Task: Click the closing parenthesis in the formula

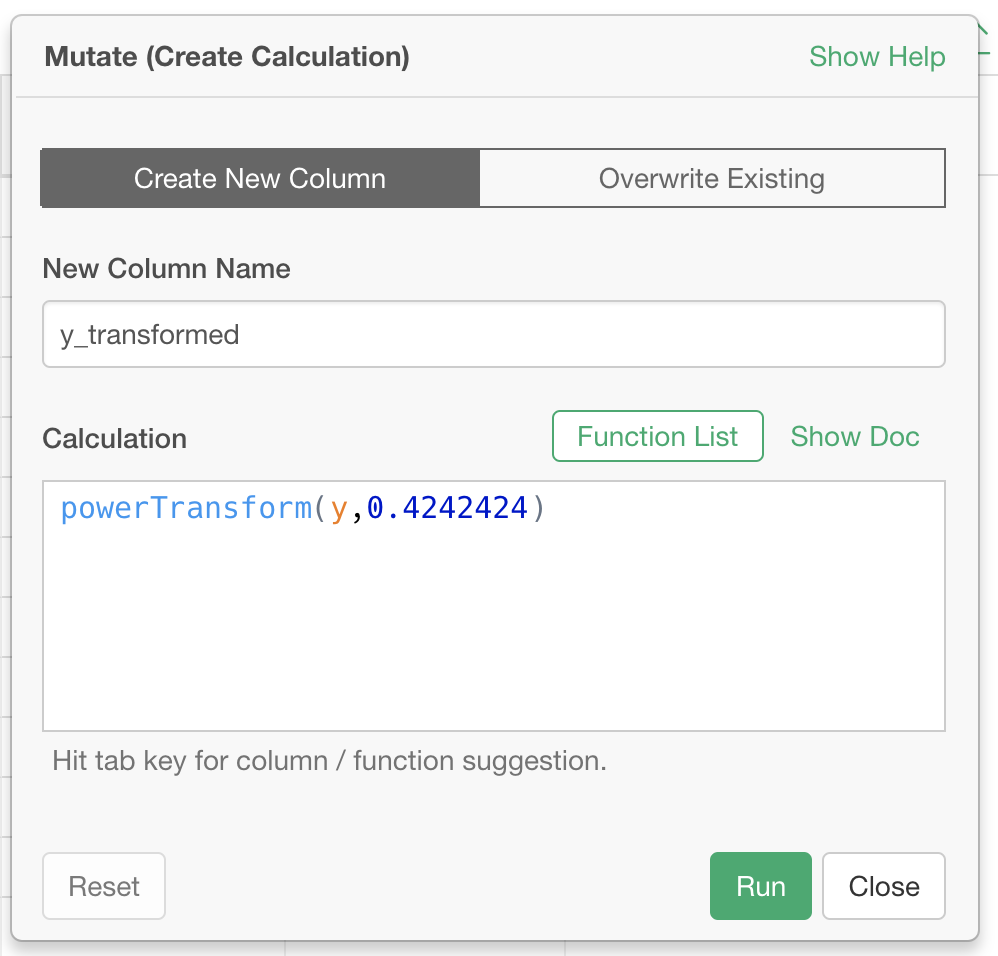Action: [x=539, y=509]
